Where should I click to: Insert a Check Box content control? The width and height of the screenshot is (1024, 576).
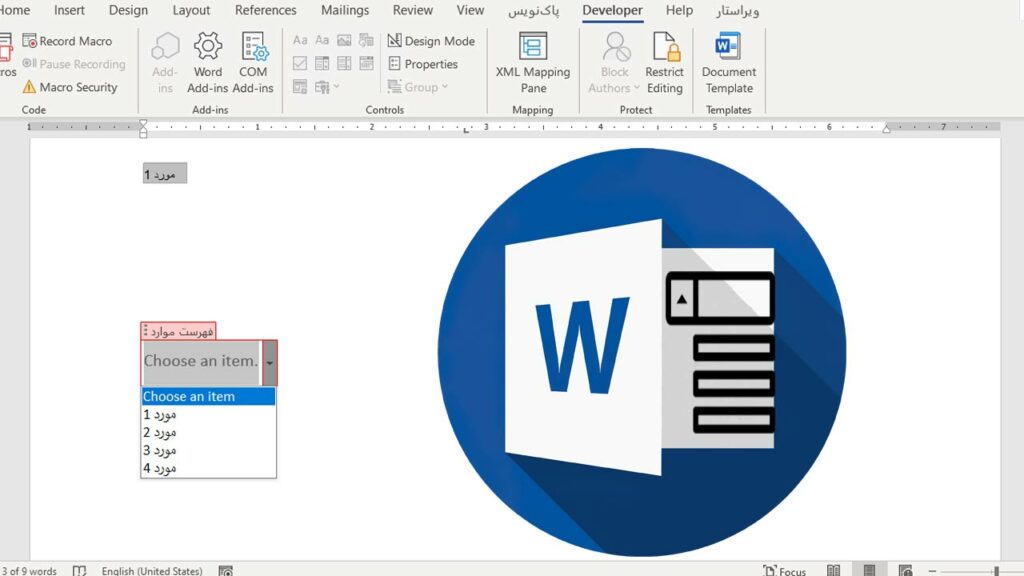click(300, 64)
